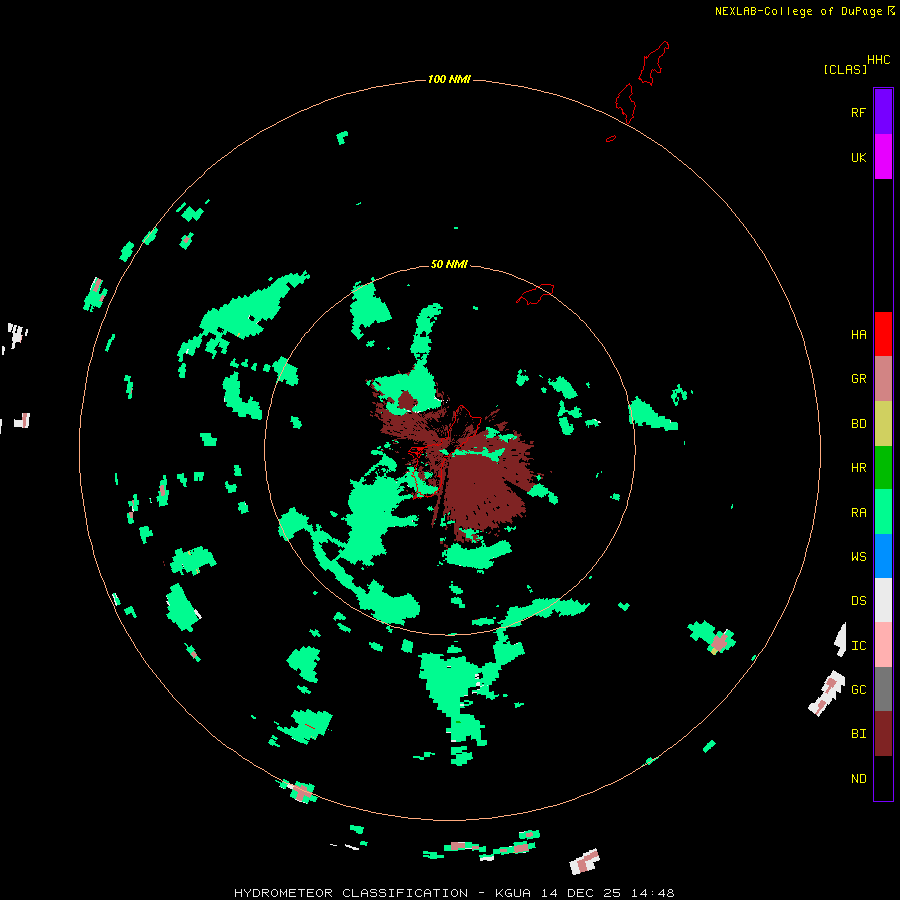This screenshot has width=900, height=900.
Task: Click the UK legend label
Action: [858, 157]
